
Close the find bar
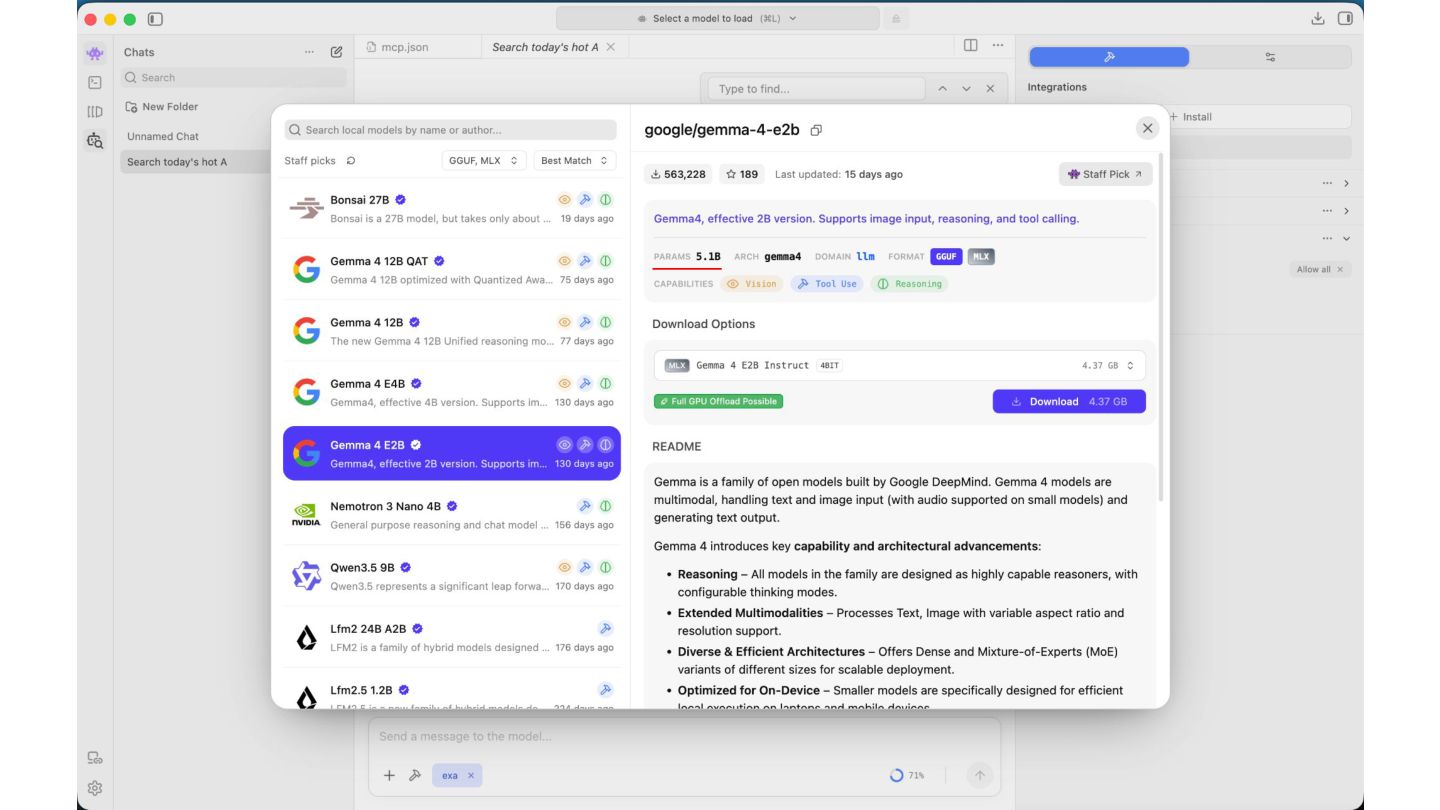(x=990, y=89)
